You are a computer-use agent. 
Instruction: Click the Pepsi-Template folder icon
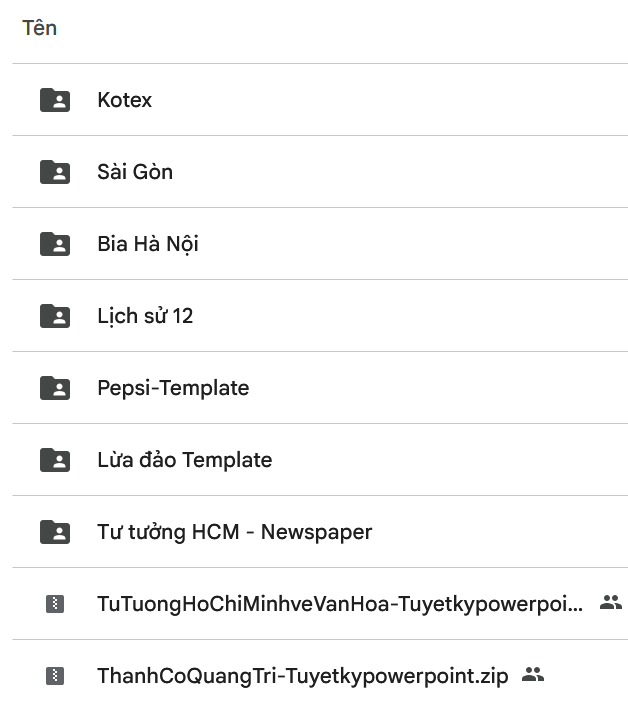click(55, 388)
